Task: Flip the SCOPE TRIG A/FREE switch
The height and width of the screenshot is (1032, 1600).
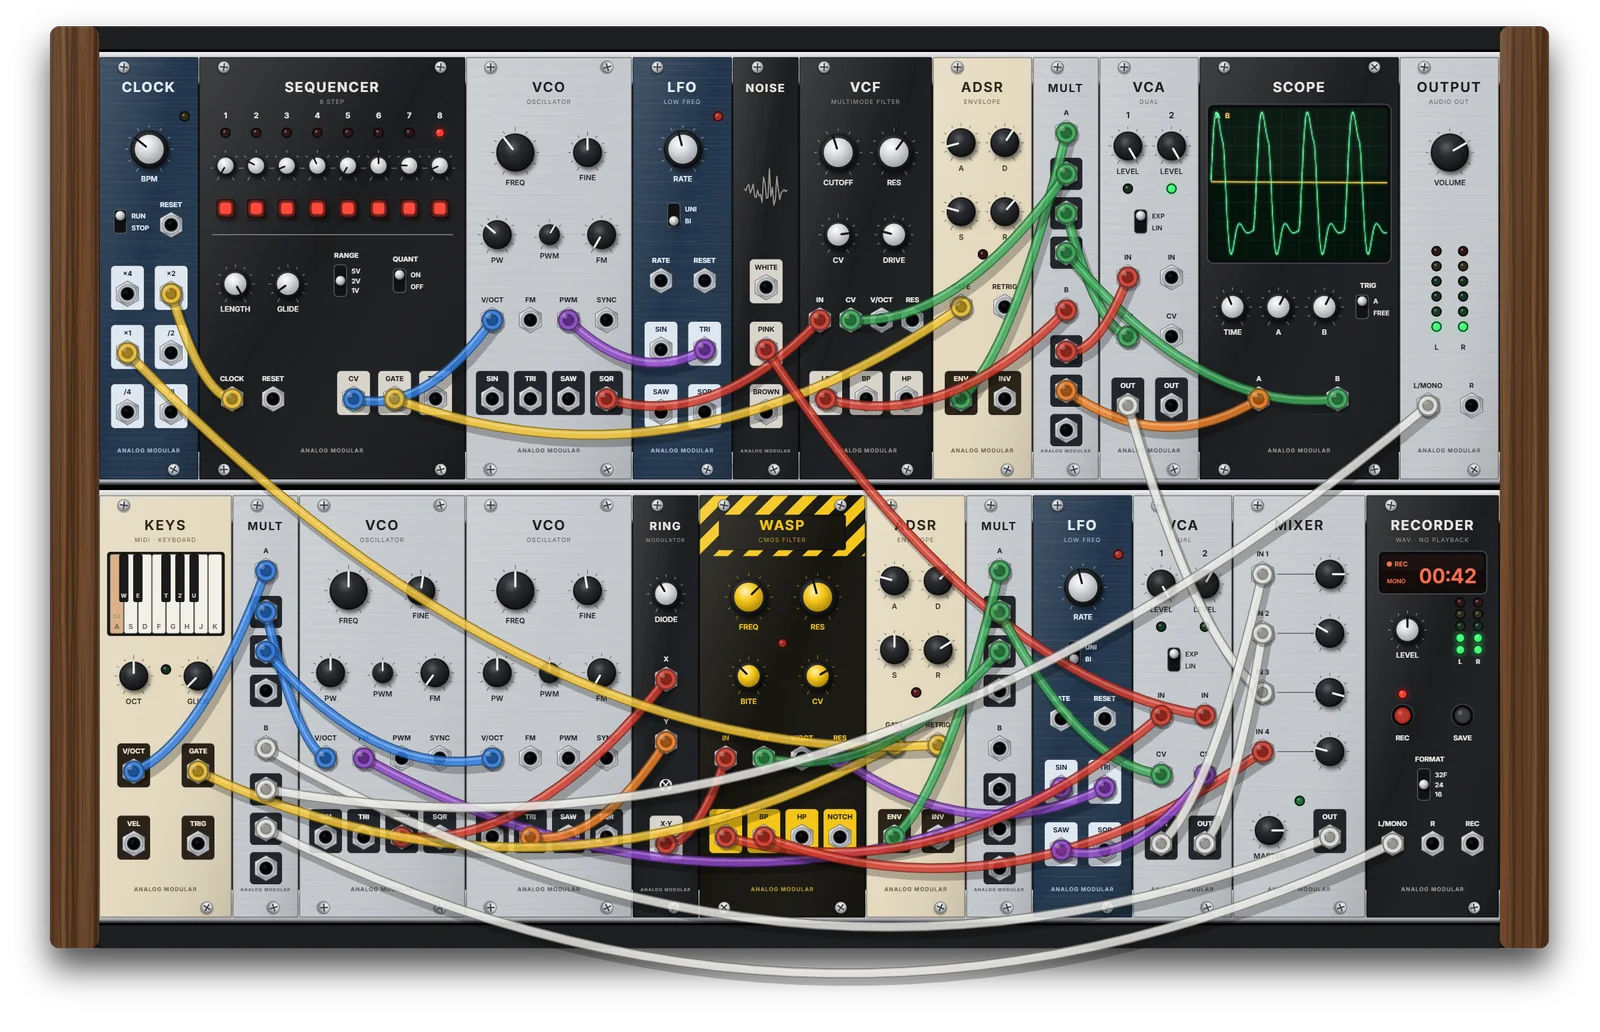Action: tap(1361, 306)
